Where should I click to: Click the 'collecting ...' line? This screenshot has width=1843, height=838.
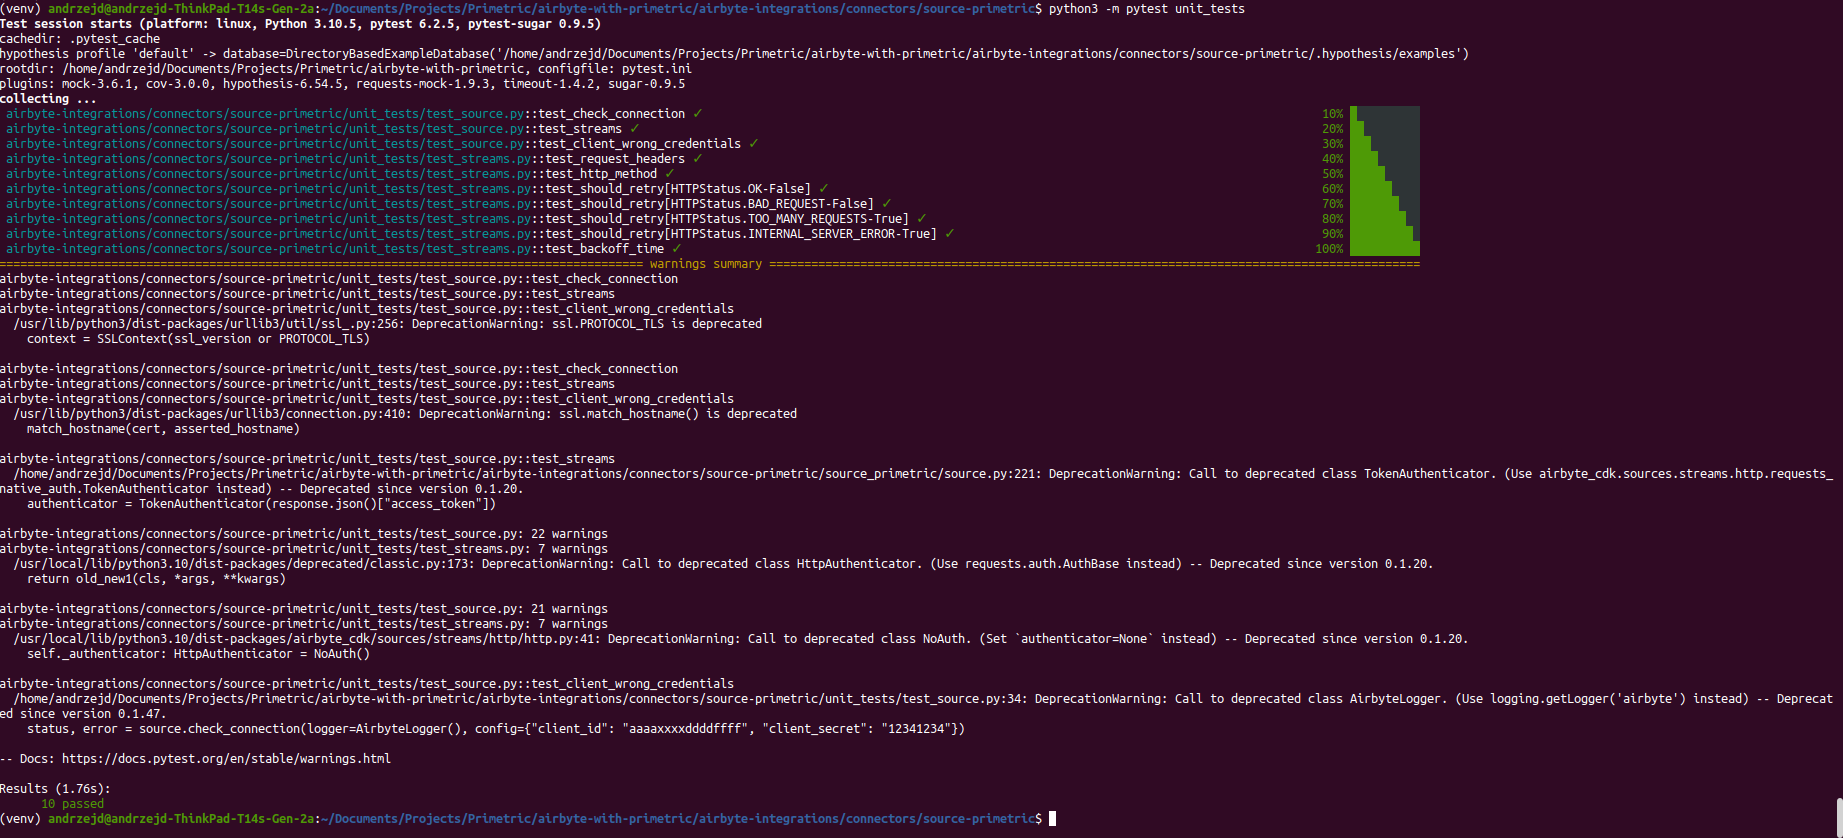(48, 99)
